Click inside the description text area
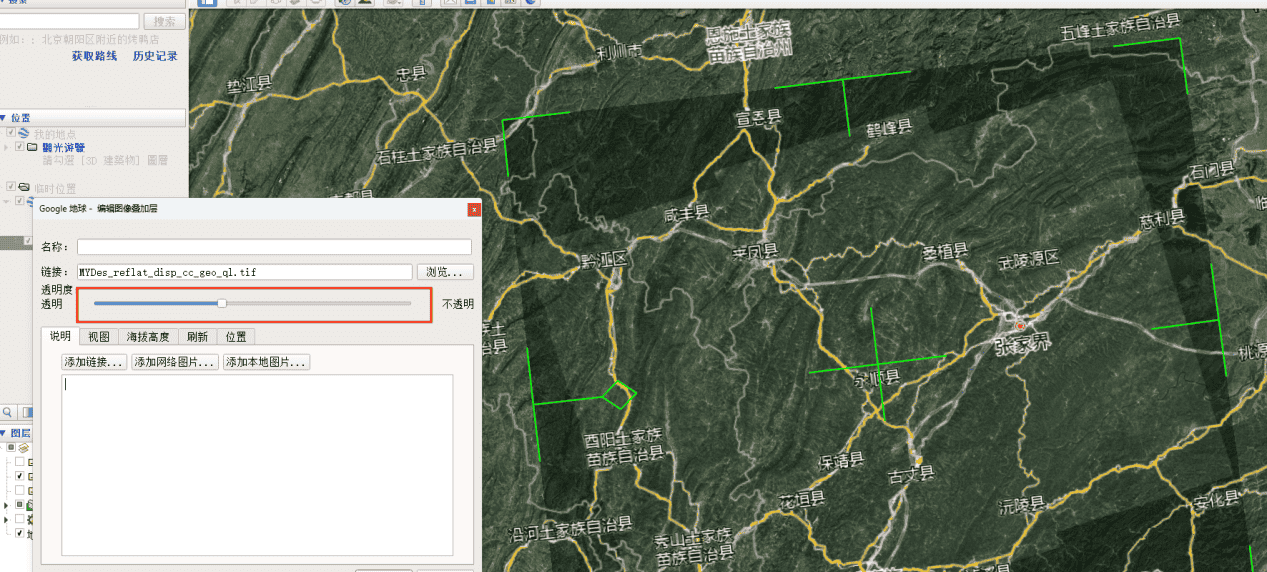This screenshot has width=1267, height=572. (257, 464)
